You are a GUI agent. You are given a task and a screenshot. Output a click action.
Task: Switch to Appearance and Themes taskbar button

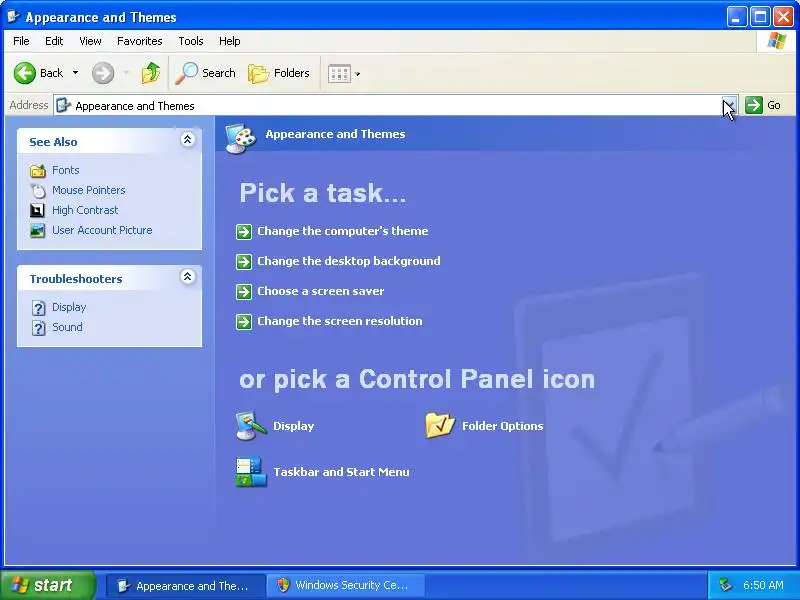click(186, 585)
